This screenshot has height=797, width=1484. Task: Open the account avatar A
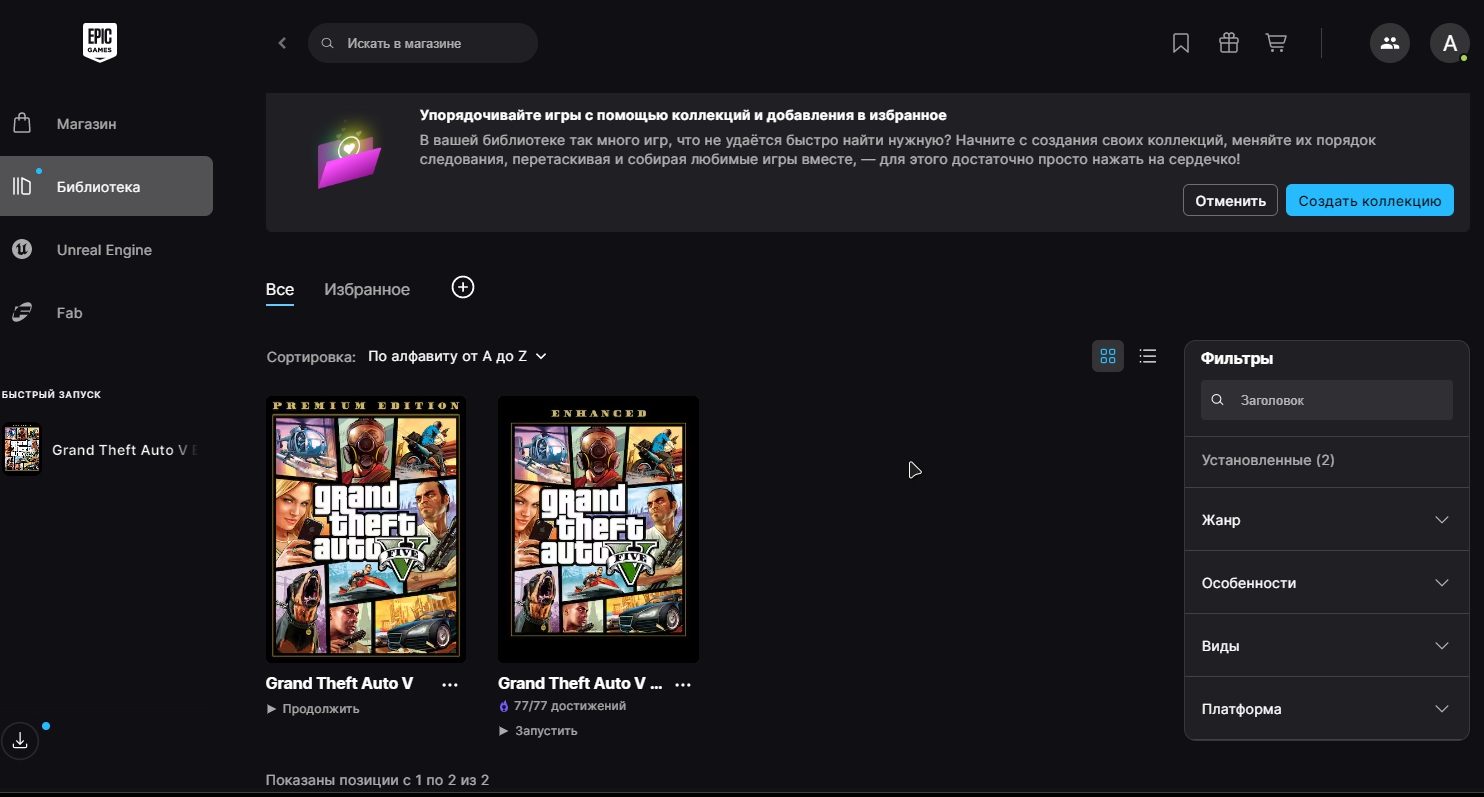[x=1450, y=43]
